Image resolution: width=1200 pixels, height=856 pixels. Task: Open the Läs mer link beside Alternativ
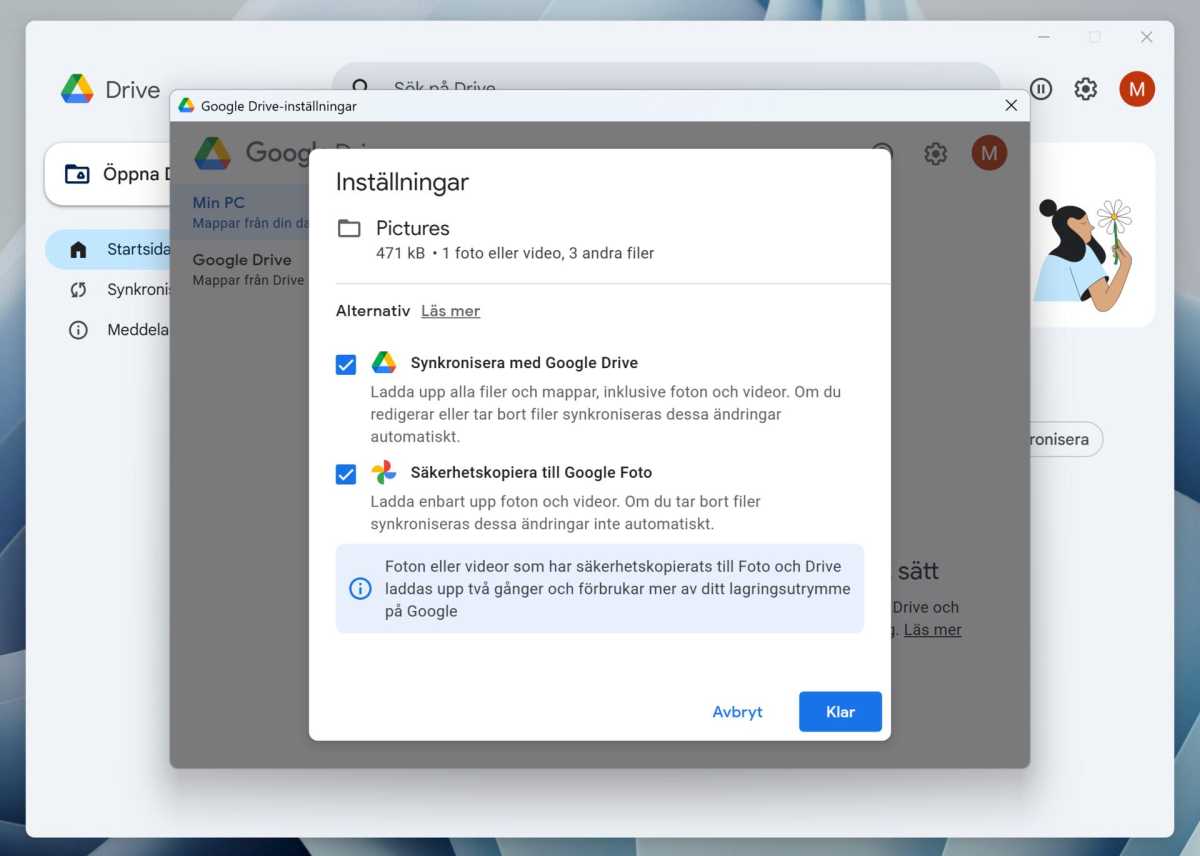450,311
